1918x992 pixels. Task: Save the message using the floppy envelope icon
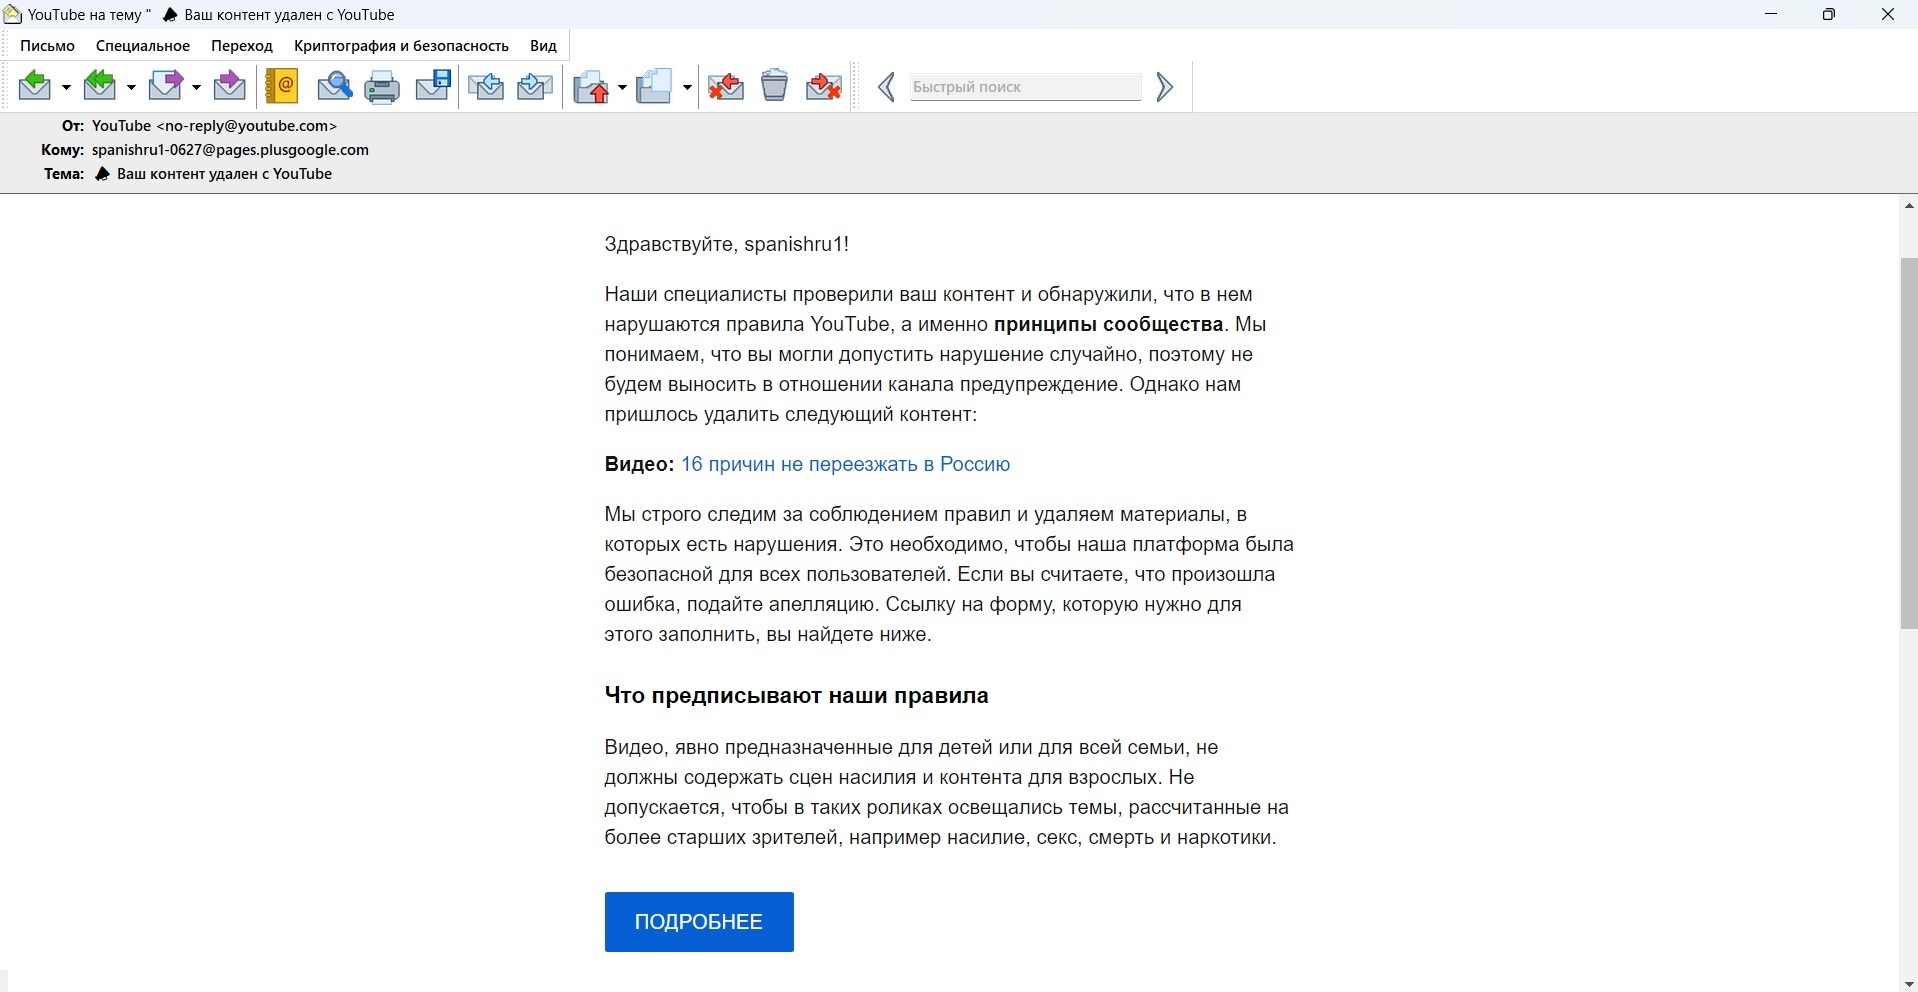pyautogui.click(x=435, y=87)
